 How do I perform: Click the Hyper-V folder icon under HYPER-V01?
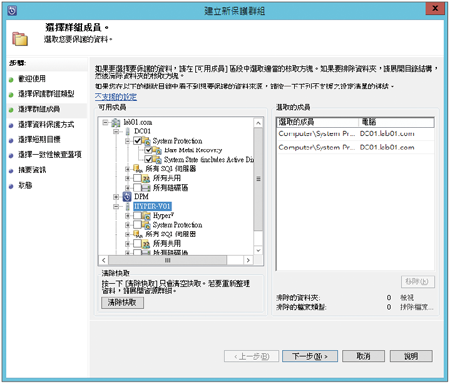pos(146,216)
